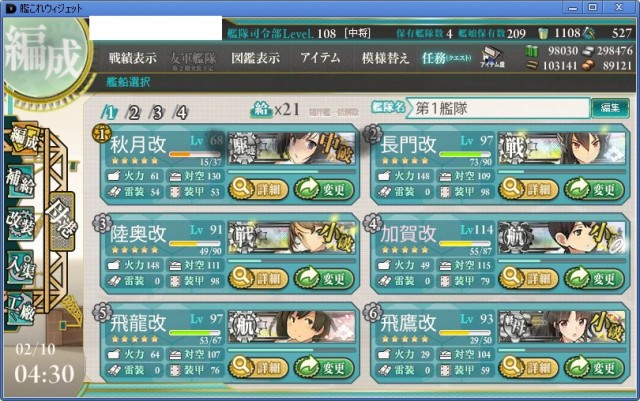
Task: Click the 編集 edit fleet name button
Action: [x=610, y=108]
